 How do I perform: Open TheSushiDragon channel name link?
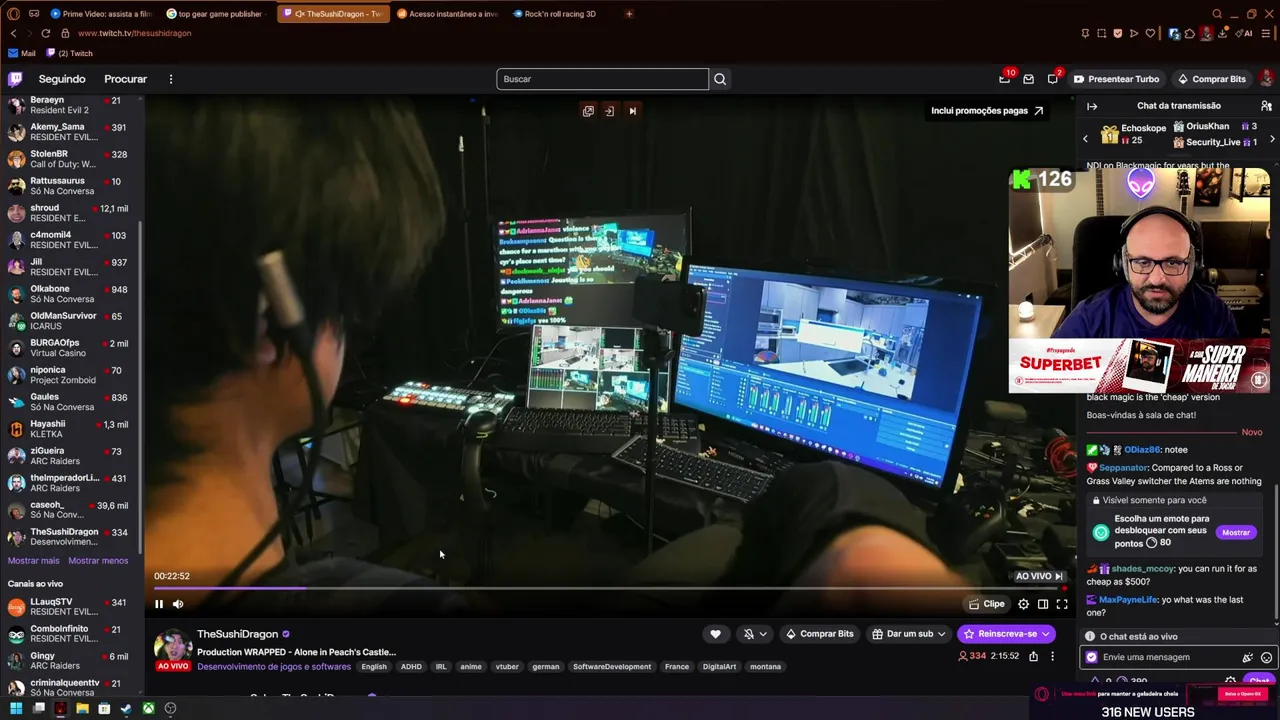tap(237, 634)
